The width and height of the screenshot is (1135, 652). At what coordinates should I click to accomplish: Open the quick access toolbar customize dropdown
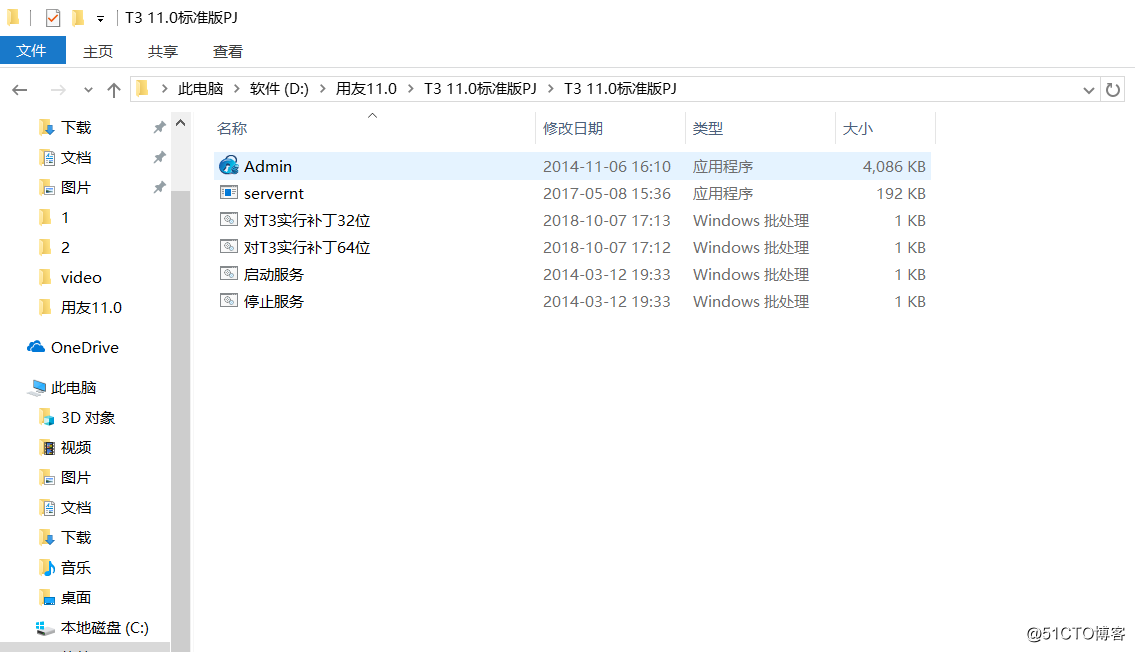click(x=100, y=19)
